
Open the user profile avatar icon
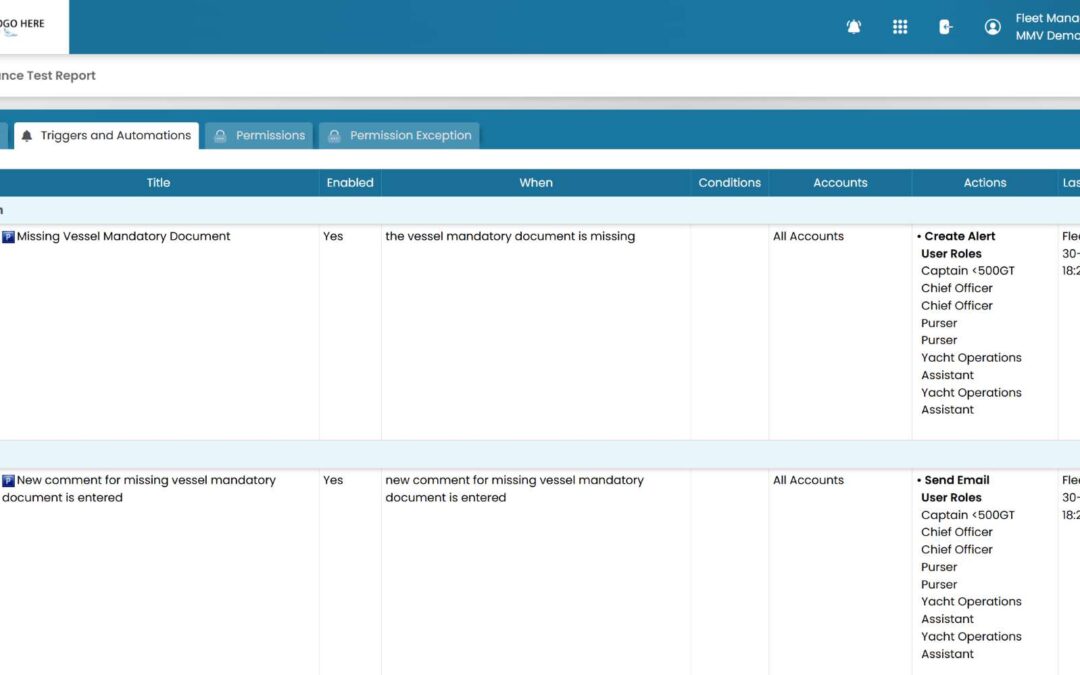993,27
